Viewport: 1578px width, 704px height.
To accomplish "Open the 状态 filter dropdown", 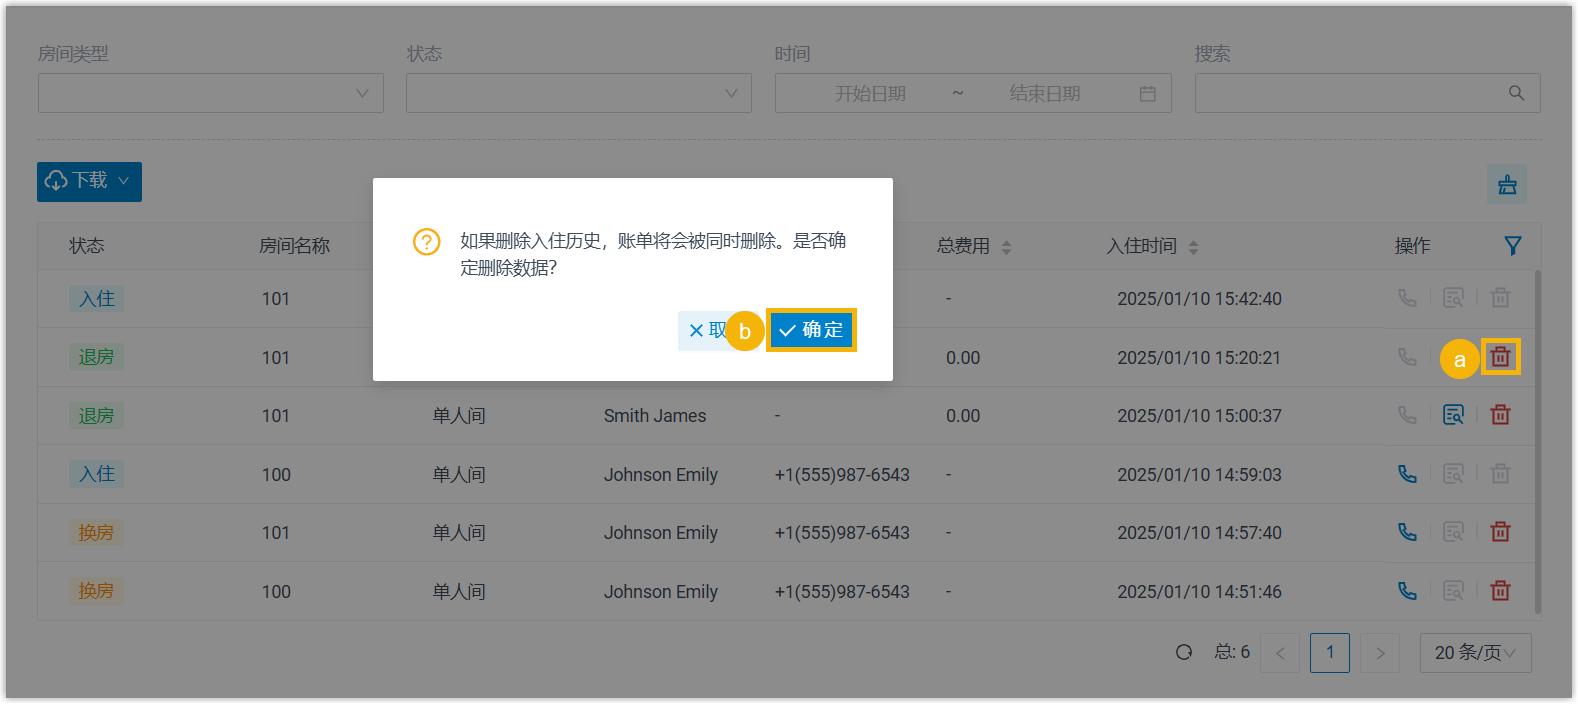I will coord(578,93).
